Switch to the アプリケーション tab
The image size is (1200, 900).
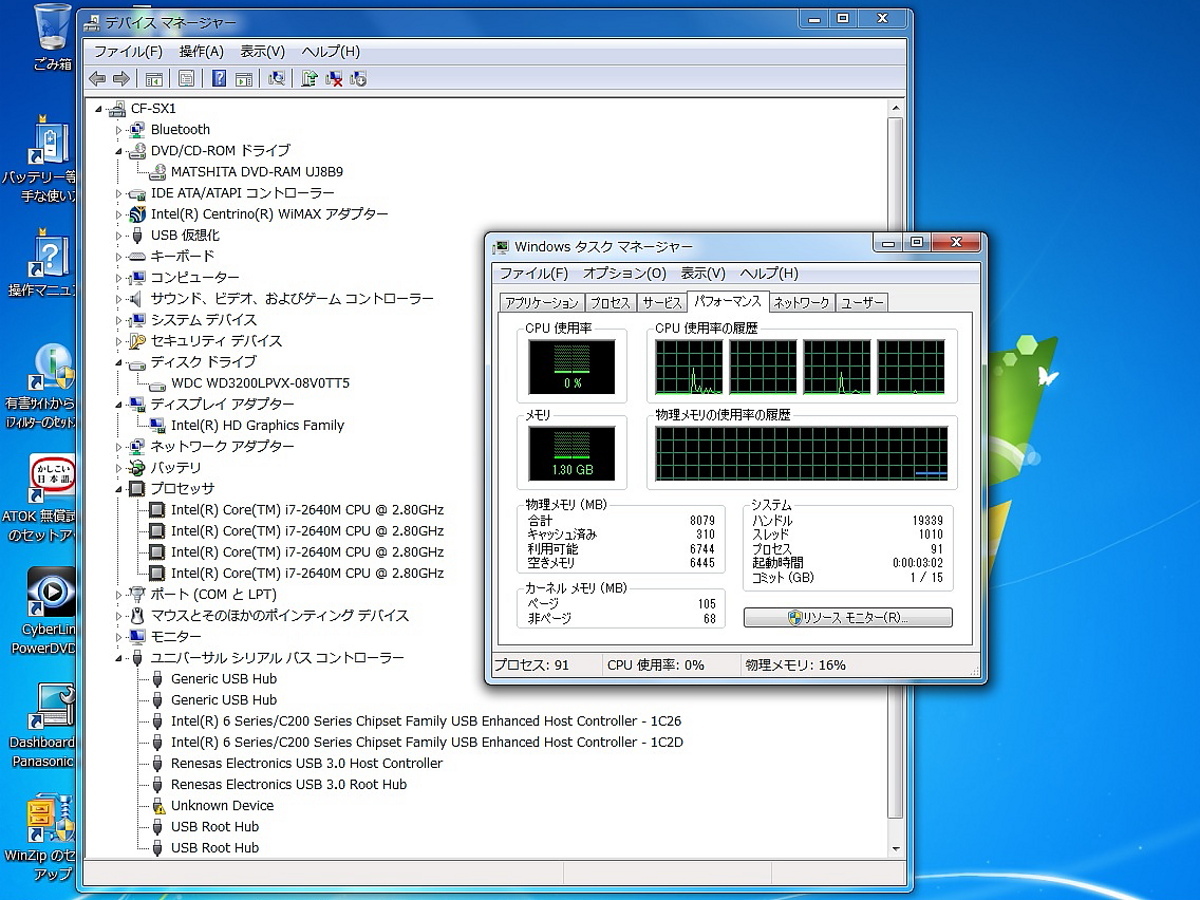[541, 302]
